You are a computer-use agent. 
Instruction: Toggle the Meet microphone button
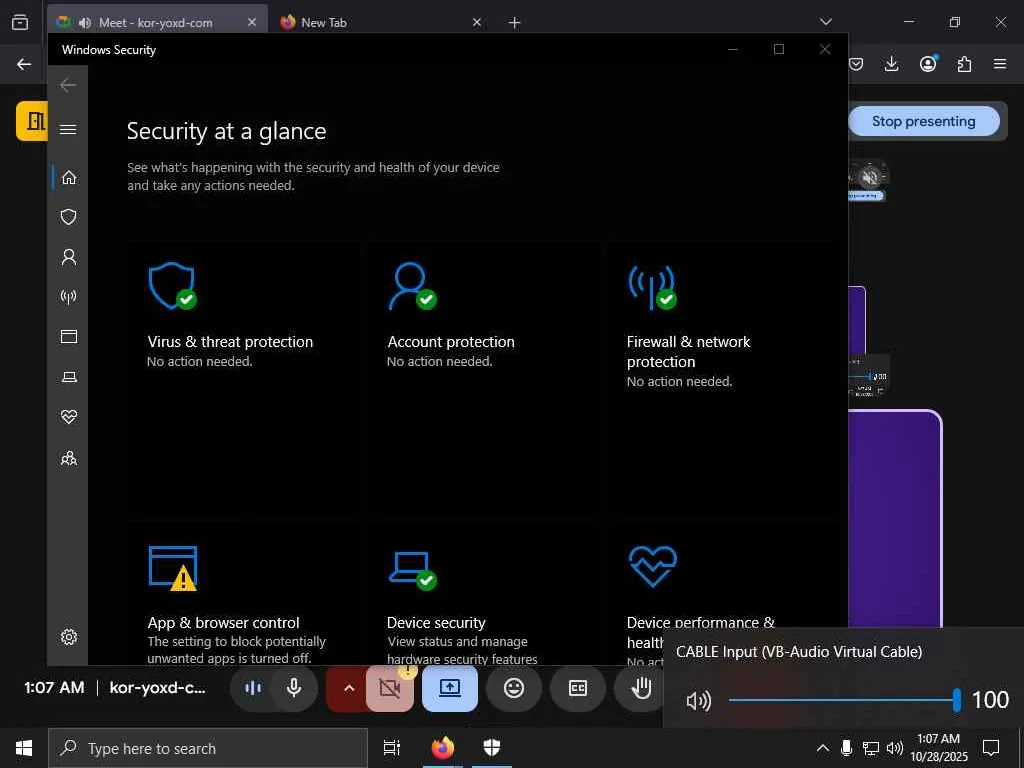[294, 688]
